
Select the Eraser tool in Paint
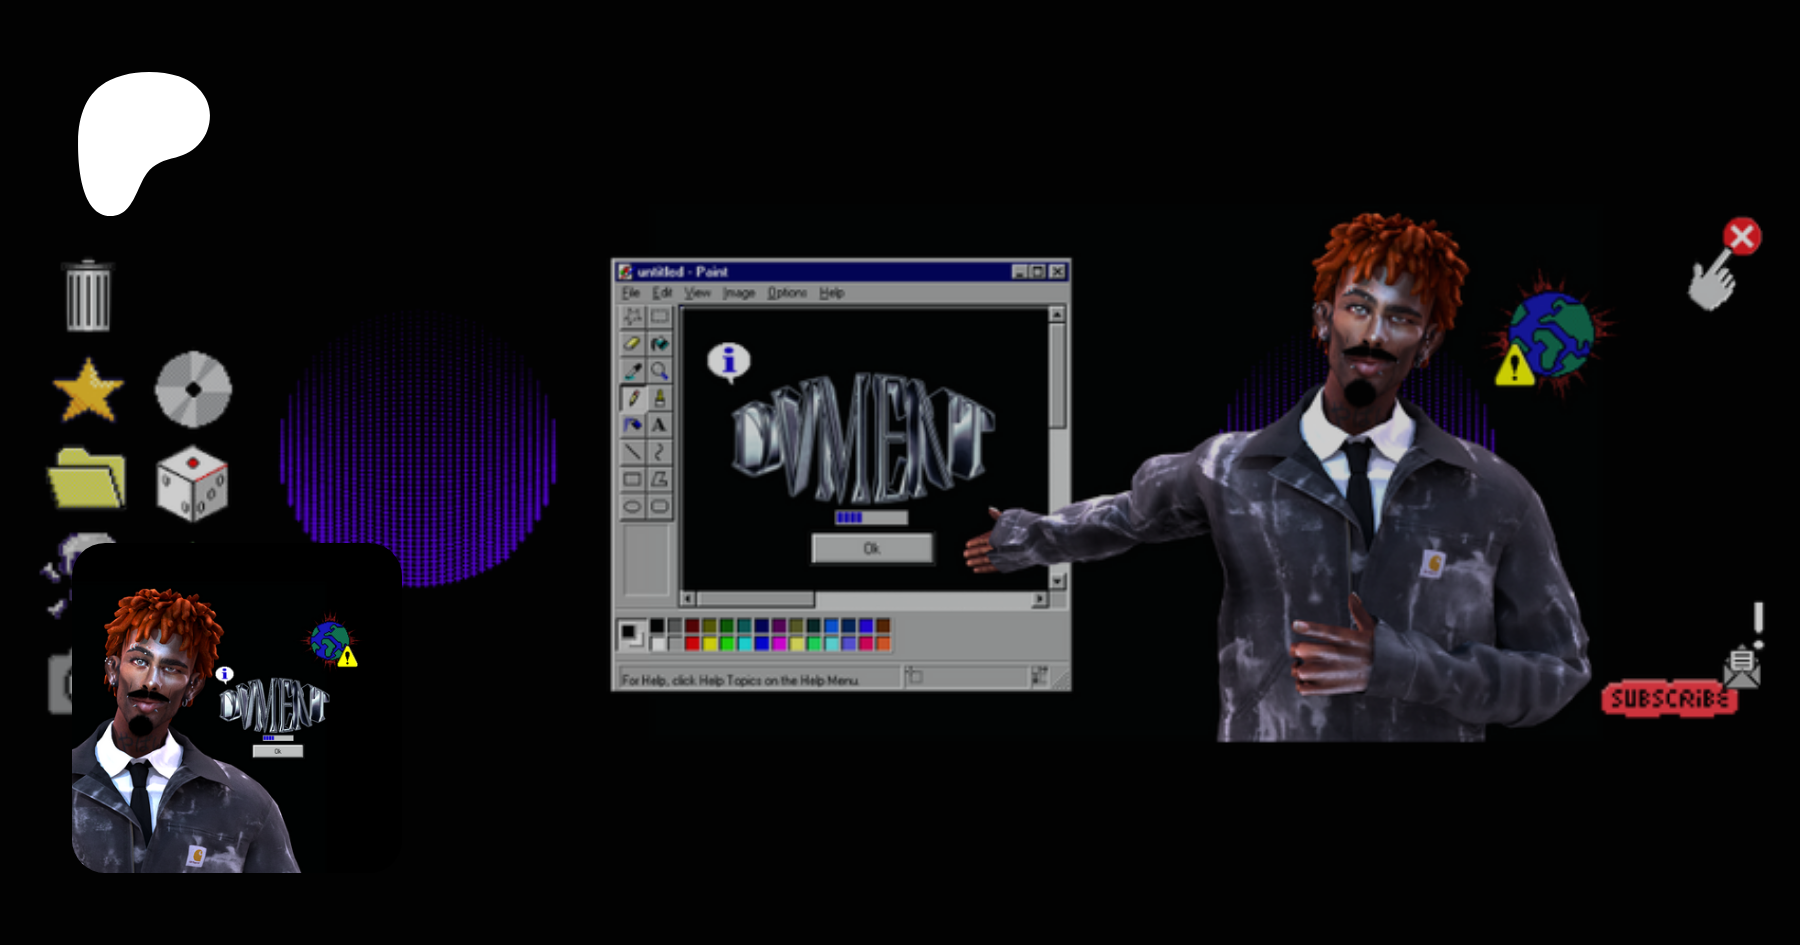tap(633, 344)
